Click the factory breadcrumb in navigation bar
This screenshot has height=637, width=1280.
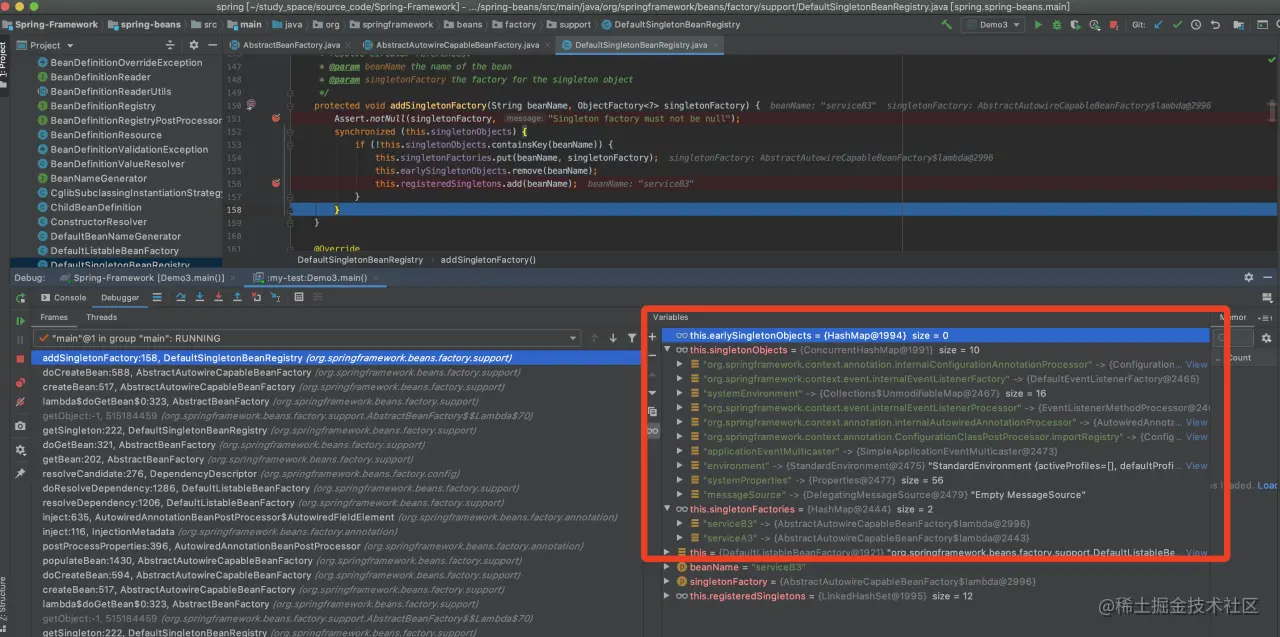point(520,24)
